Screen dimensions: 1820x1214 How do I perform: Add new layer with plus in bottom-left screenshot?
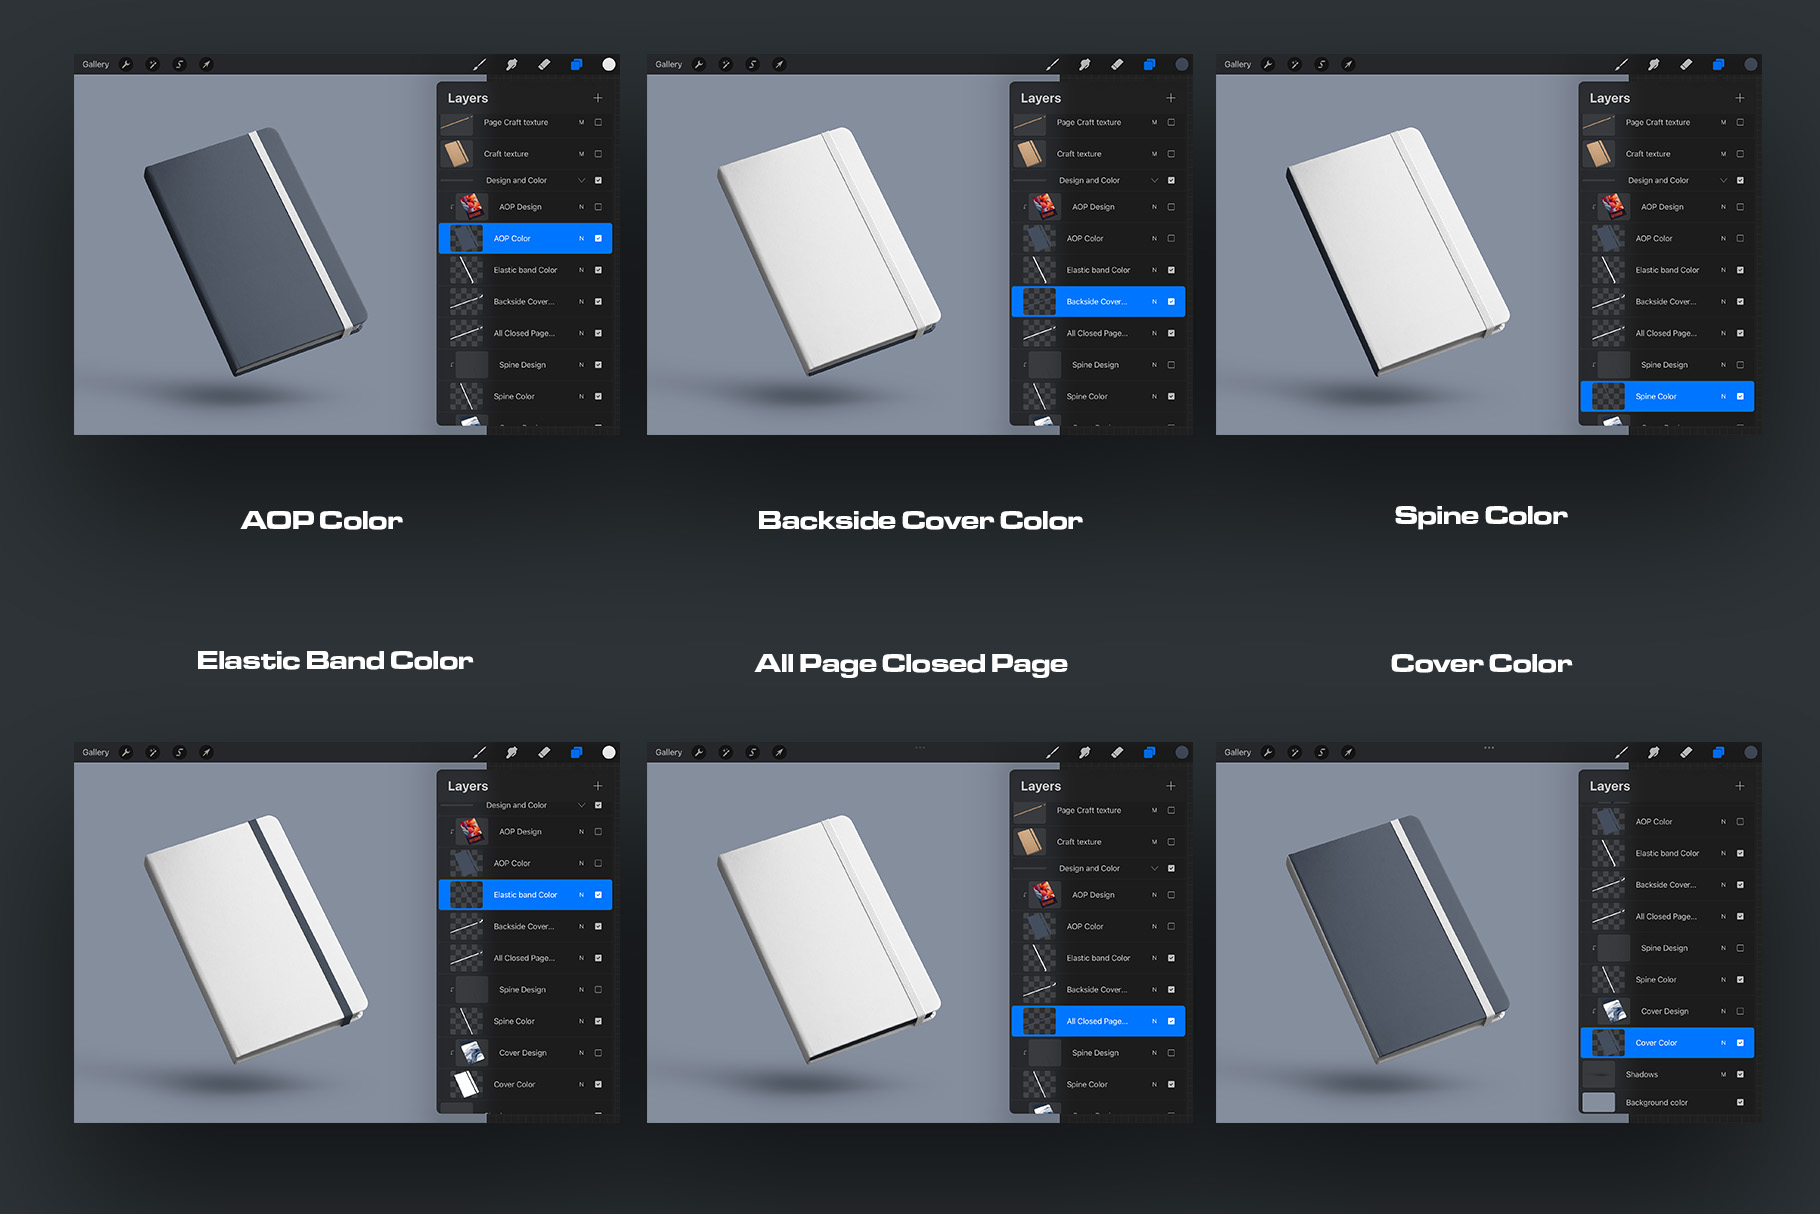point(598,786)
